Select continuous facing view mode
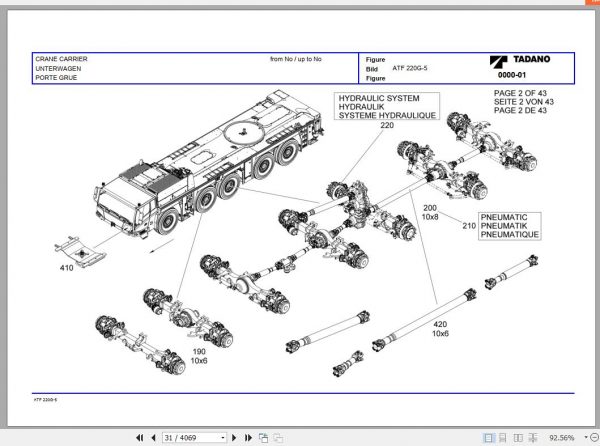Image resolution: width=600 pixels, height=446 pixels. (x=533, y=438)
